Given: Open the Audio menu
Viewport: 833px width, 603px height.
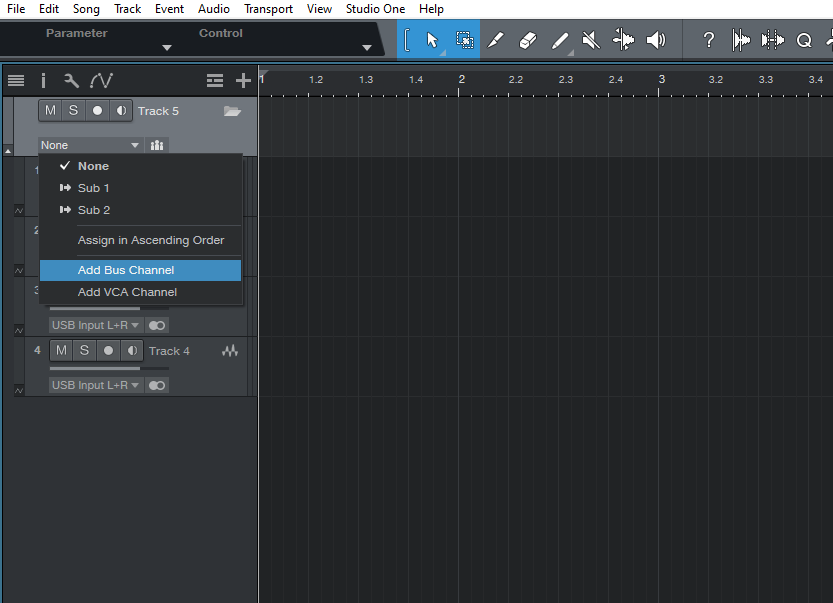Looking at the screenshot, I should coord(214,9).
